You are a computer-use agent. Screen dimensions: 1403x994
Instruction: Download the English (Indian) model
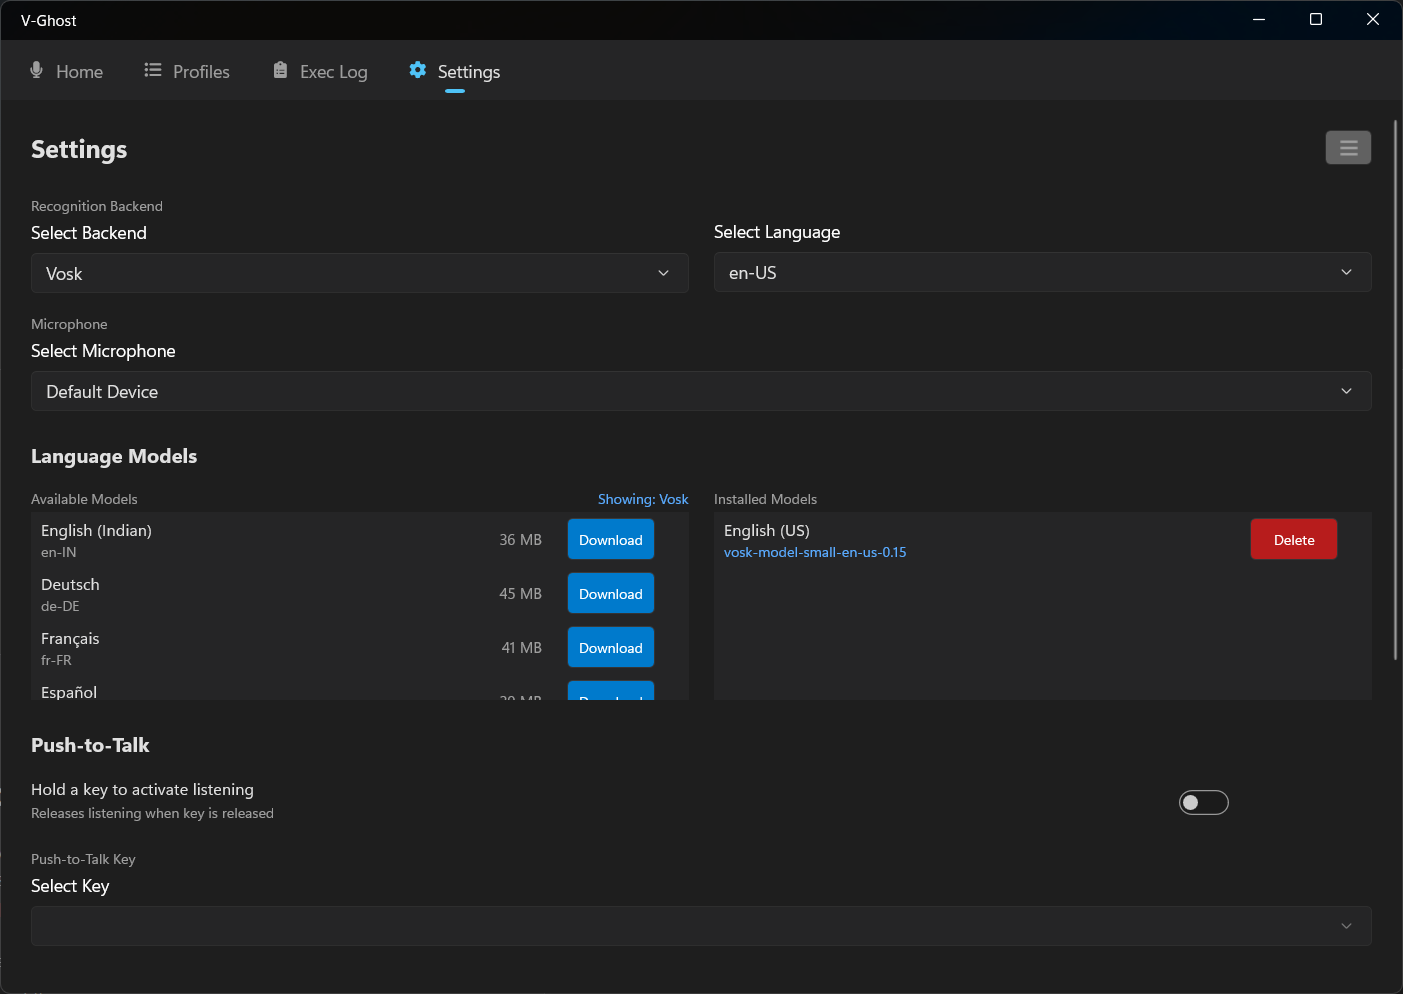[x=611, y=540]
